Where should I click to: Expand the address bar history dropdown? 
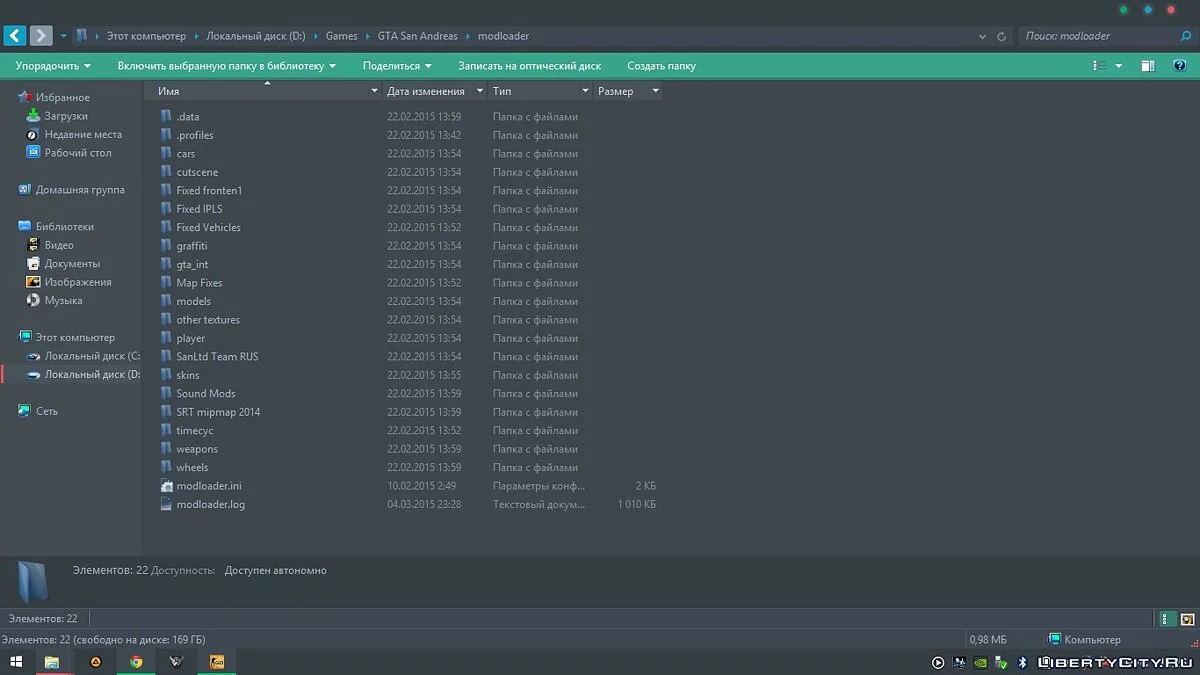pos(983,36)
